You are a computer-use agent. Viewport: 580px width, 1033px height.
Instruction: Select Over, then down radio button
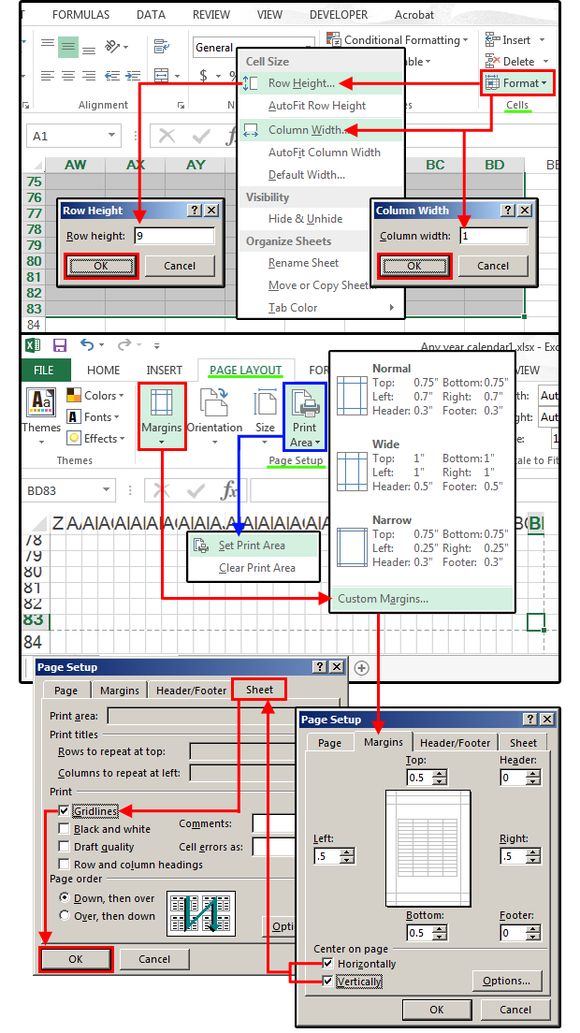pos(65,916)
